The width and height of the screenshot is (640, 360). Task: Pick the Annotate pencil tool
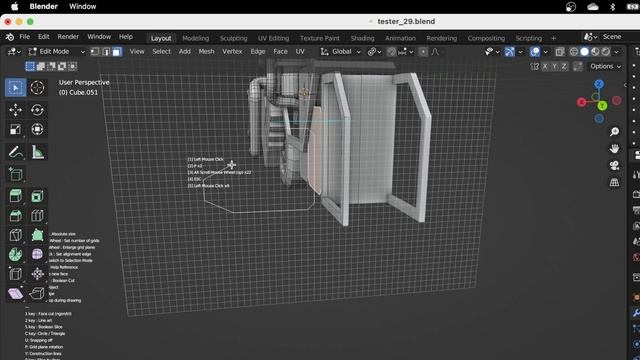[16, 152]
